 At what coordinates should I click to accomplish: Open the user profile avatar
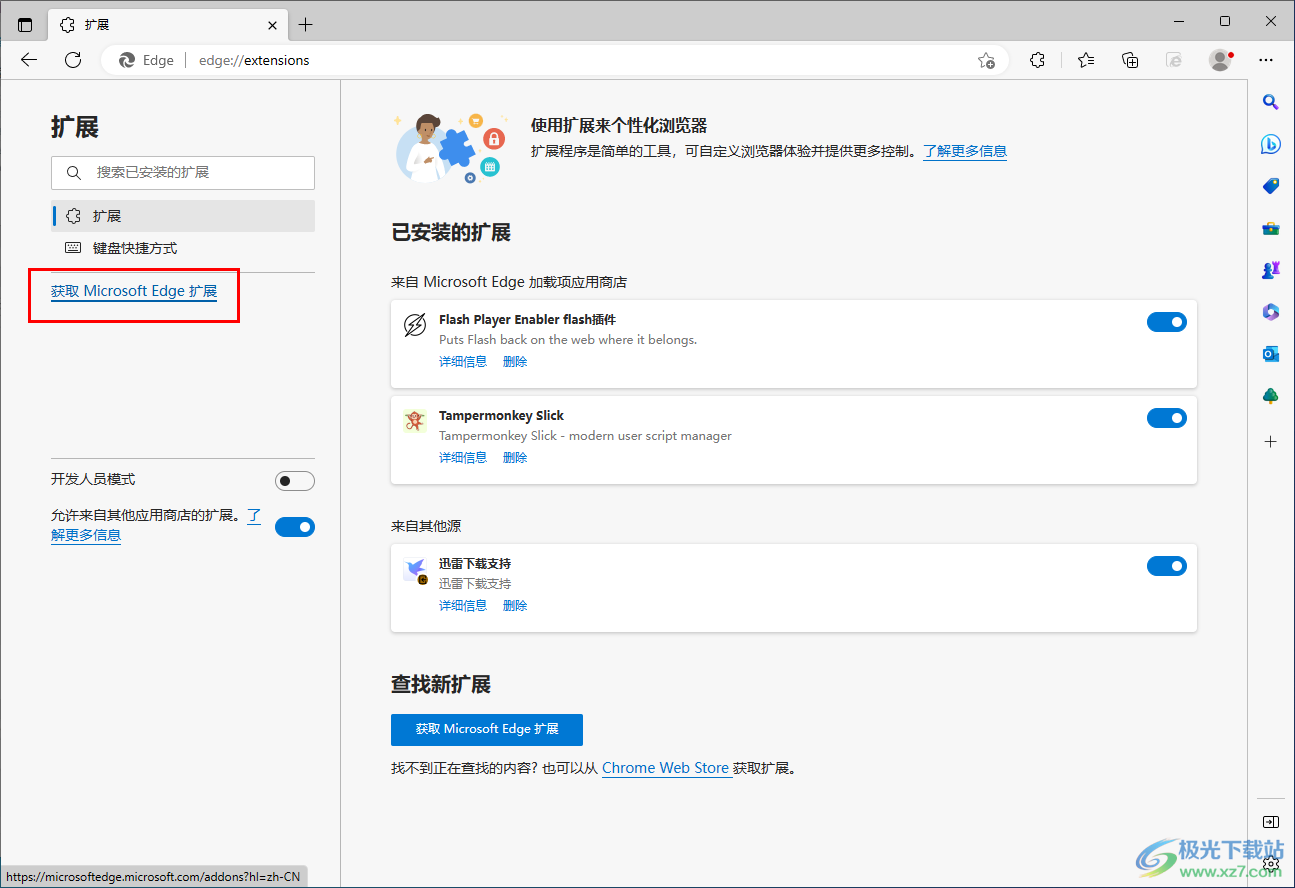(1220, 60)
